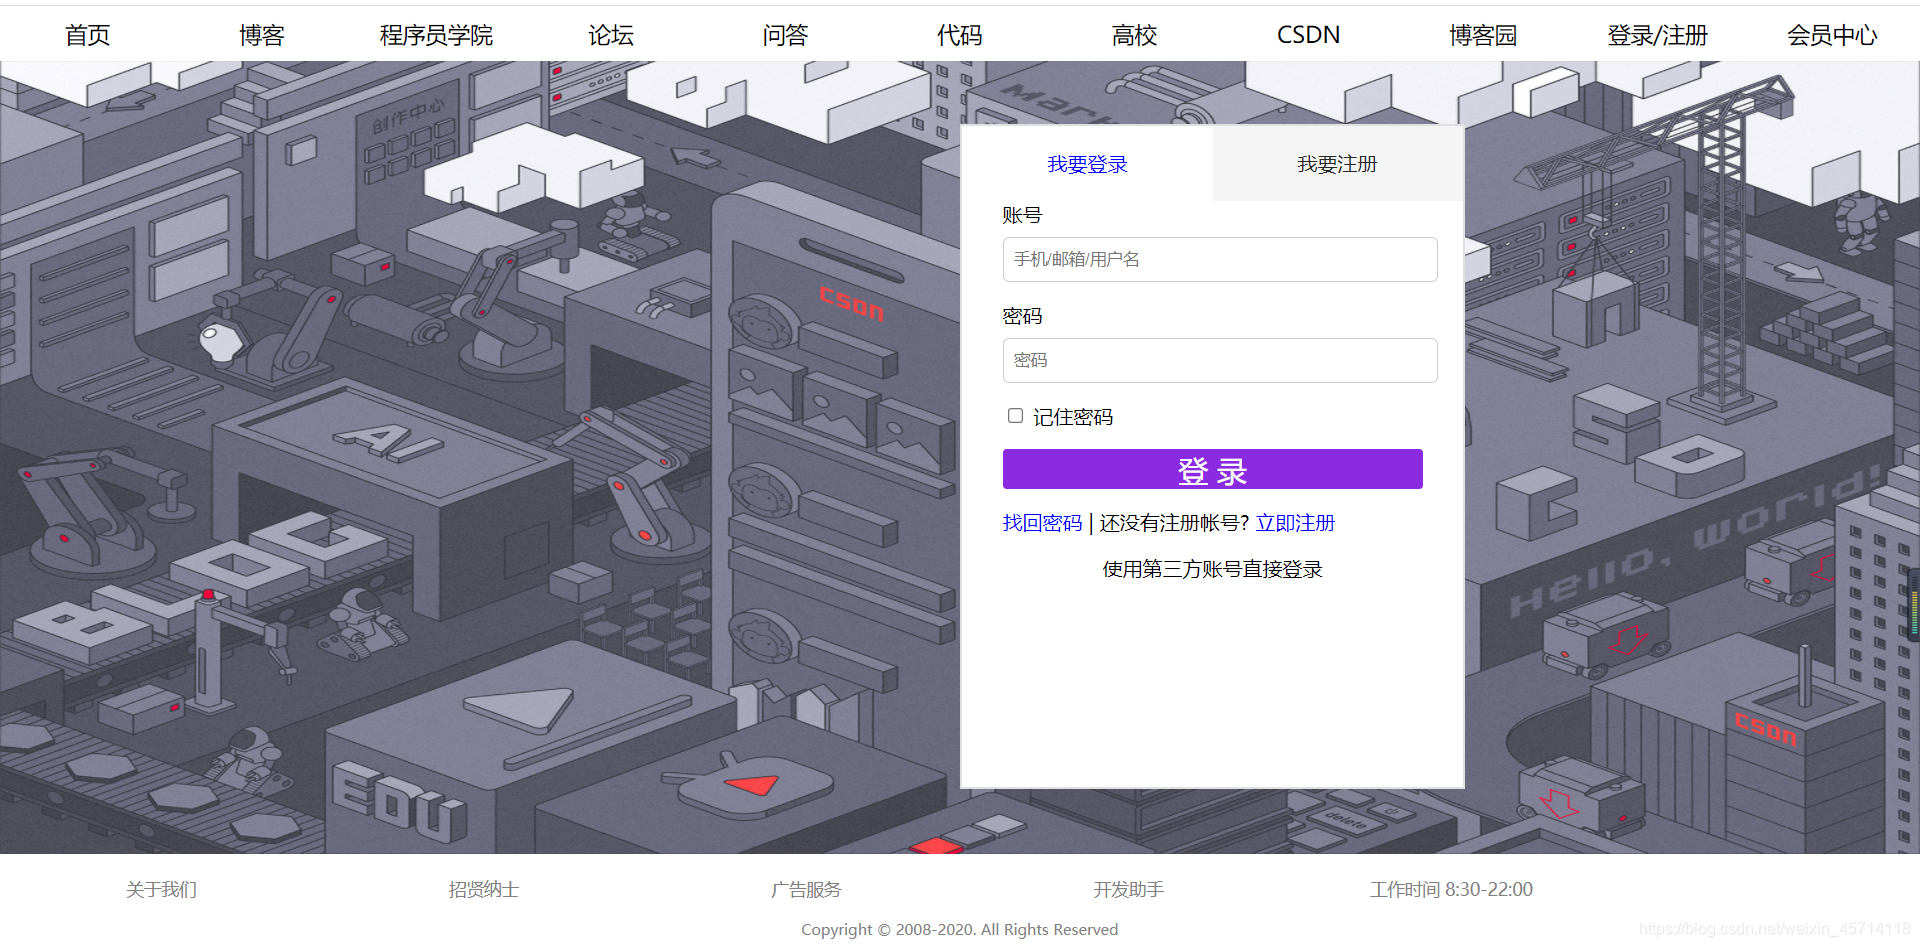Open 博客园 from the navbar

(1482, 34)
